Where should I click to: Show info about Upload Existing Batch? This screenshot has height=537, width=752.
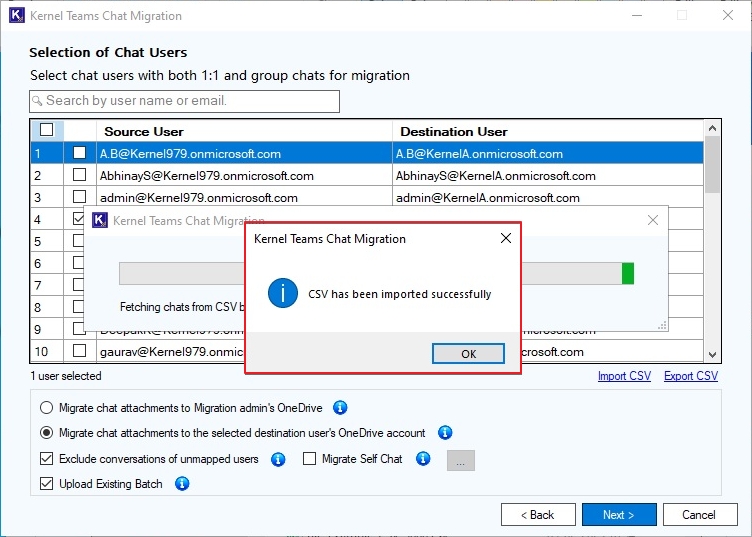(182, 484)
